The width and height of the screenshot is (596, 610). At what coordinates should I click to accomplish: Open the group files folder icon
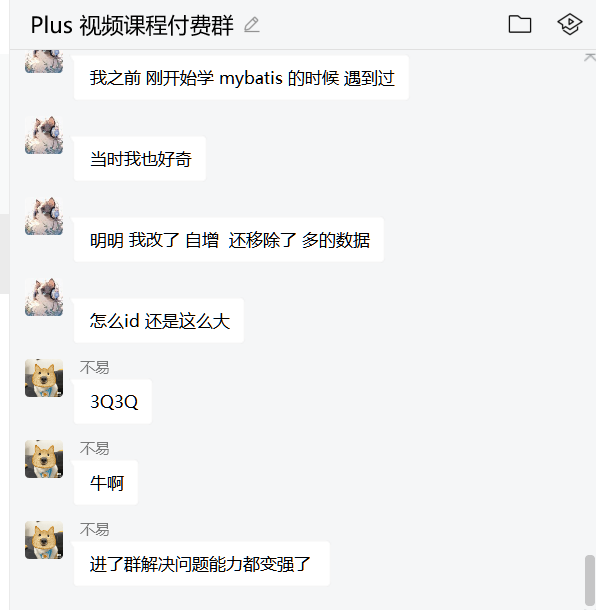520,25
